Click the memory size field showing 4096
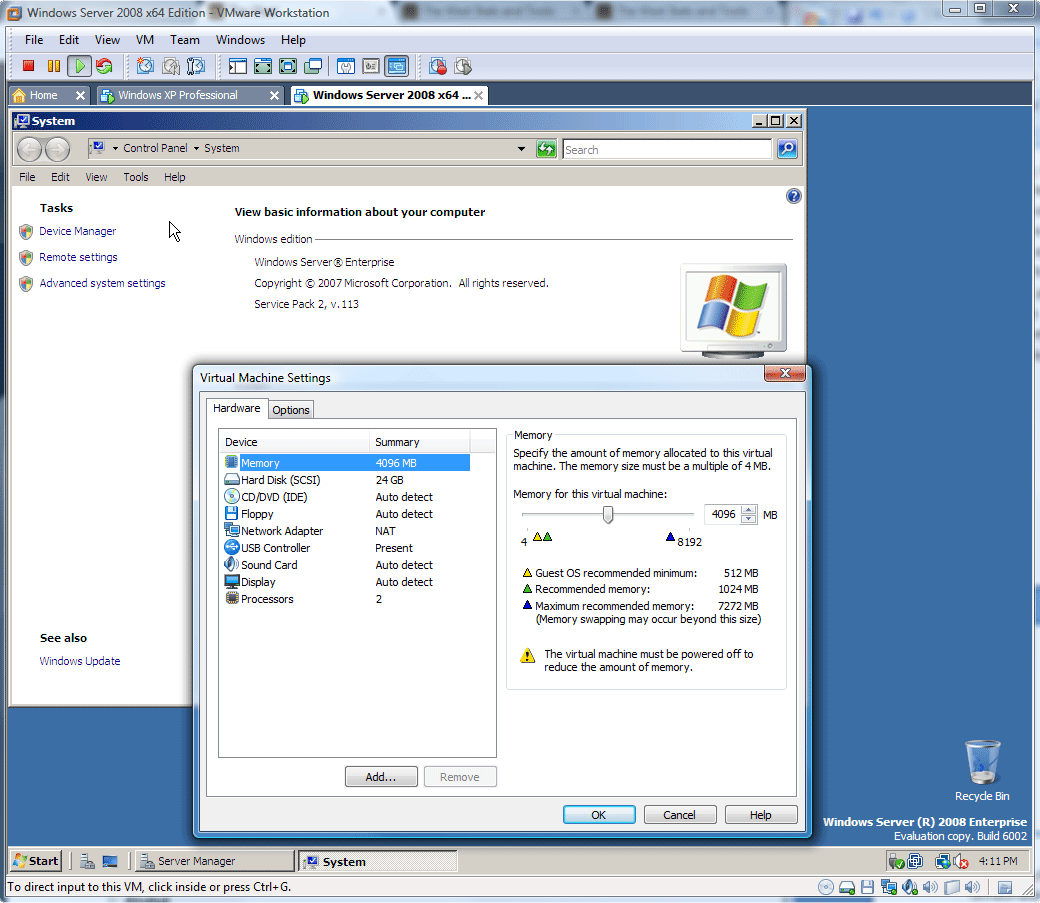Image resolution: width=1040 pixels, height=903 pixels. [723, 514]
